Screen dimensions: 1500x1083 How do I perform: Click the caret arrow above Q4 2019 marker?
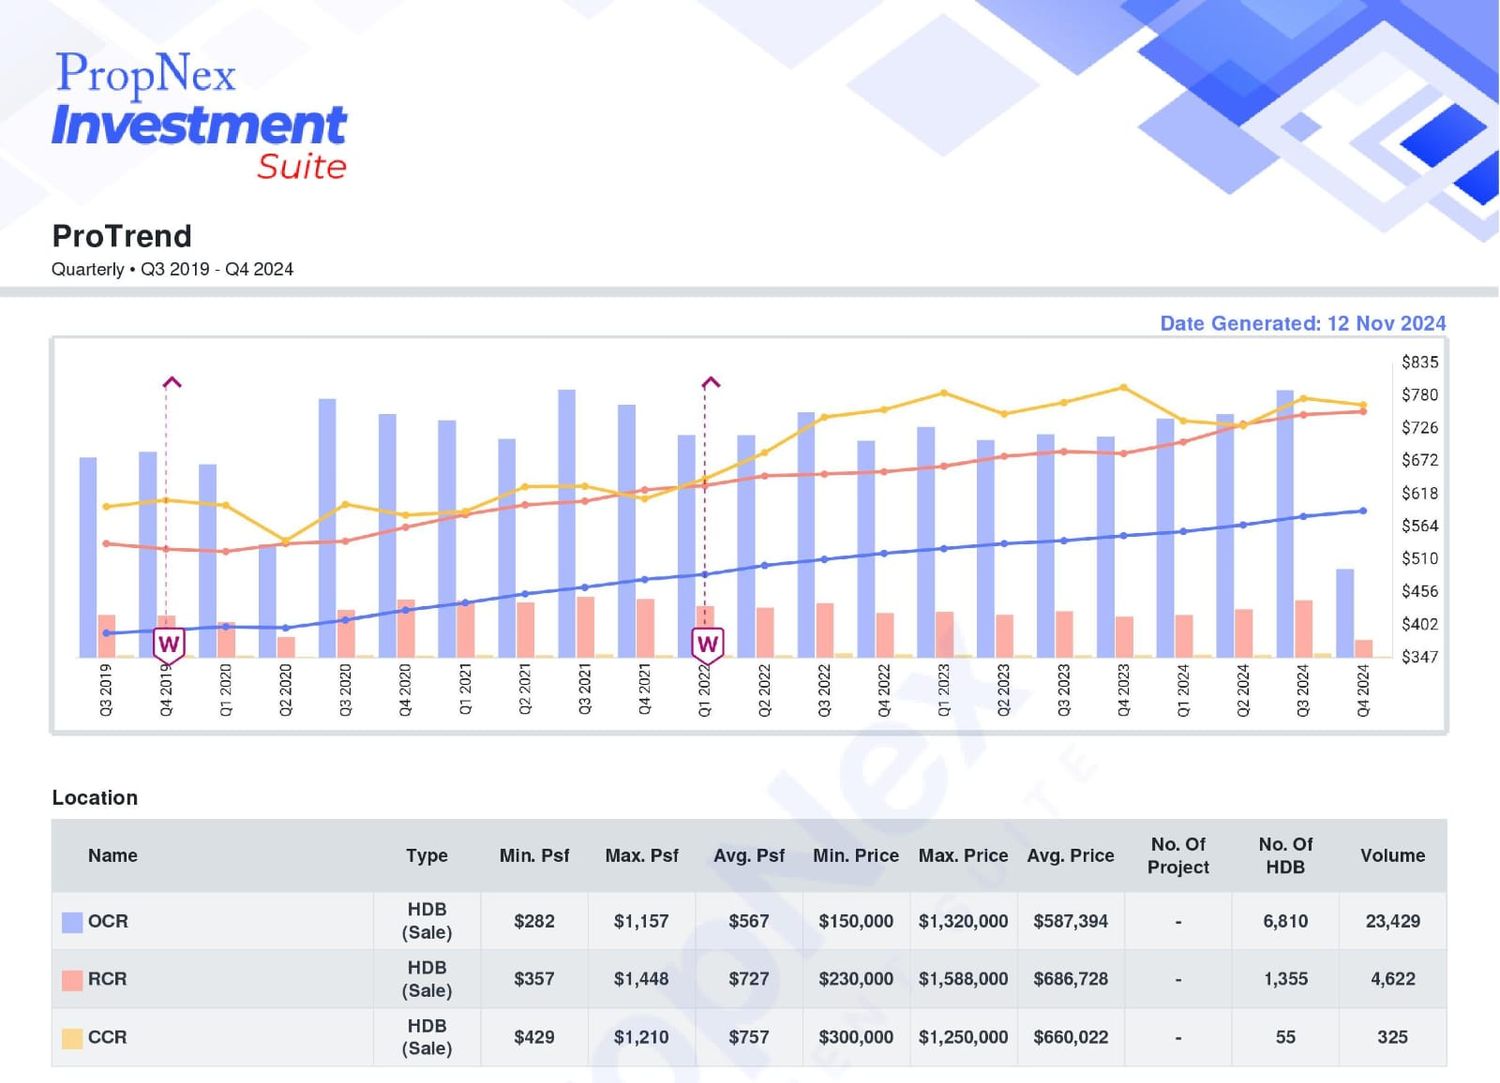click(x=172, y=382)
